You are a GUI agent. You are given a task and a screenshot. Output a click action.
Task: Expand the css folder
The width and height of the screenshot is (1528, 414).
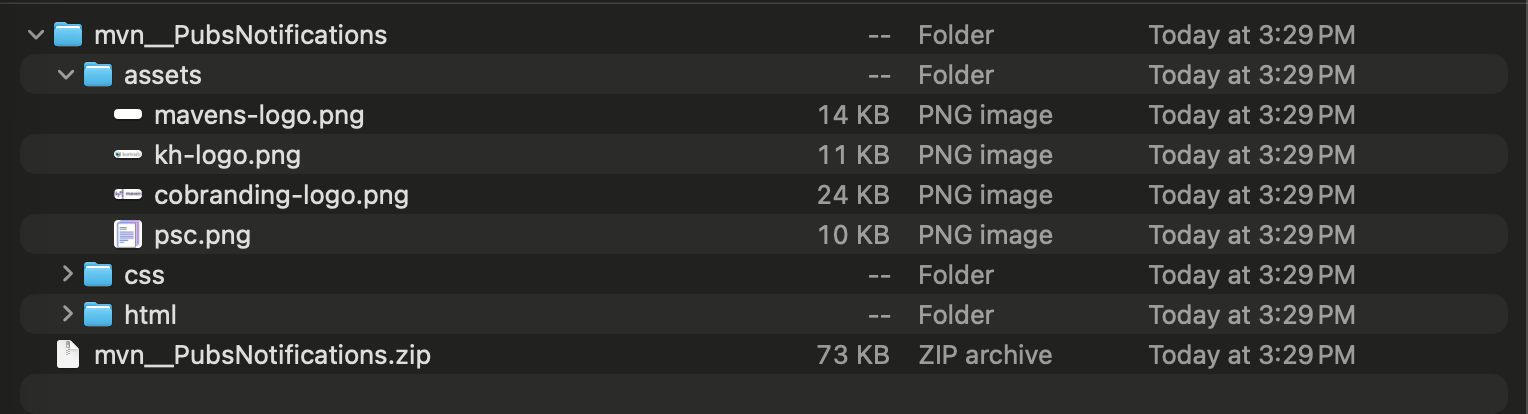[67, 274]
